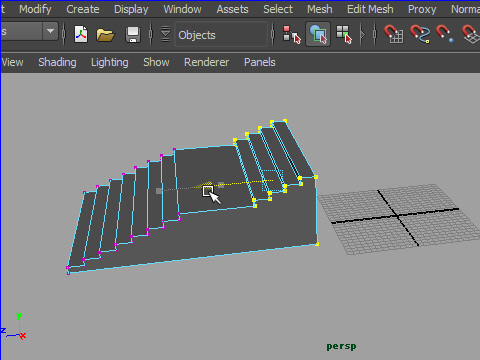Open the Create menu
This screenshot has width=480, height=360.
pos(83,9)
